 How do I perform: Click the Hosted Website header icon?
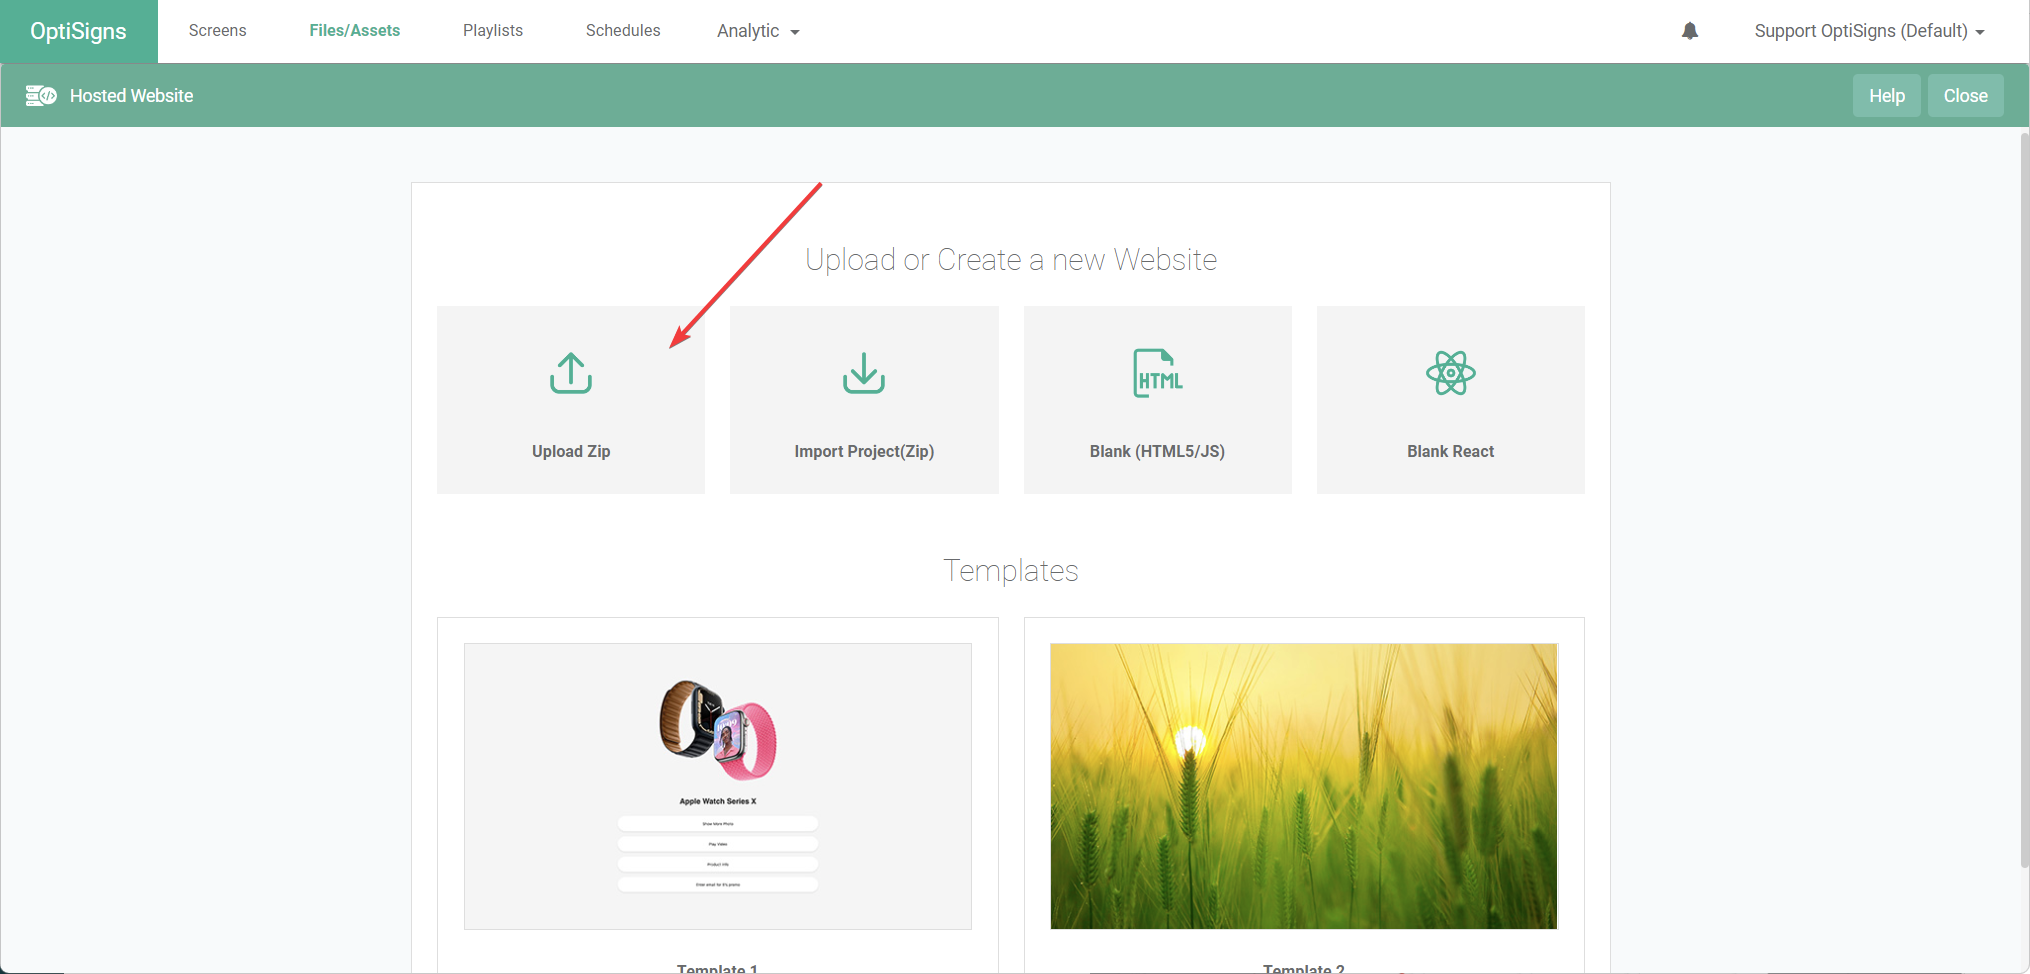41,96
